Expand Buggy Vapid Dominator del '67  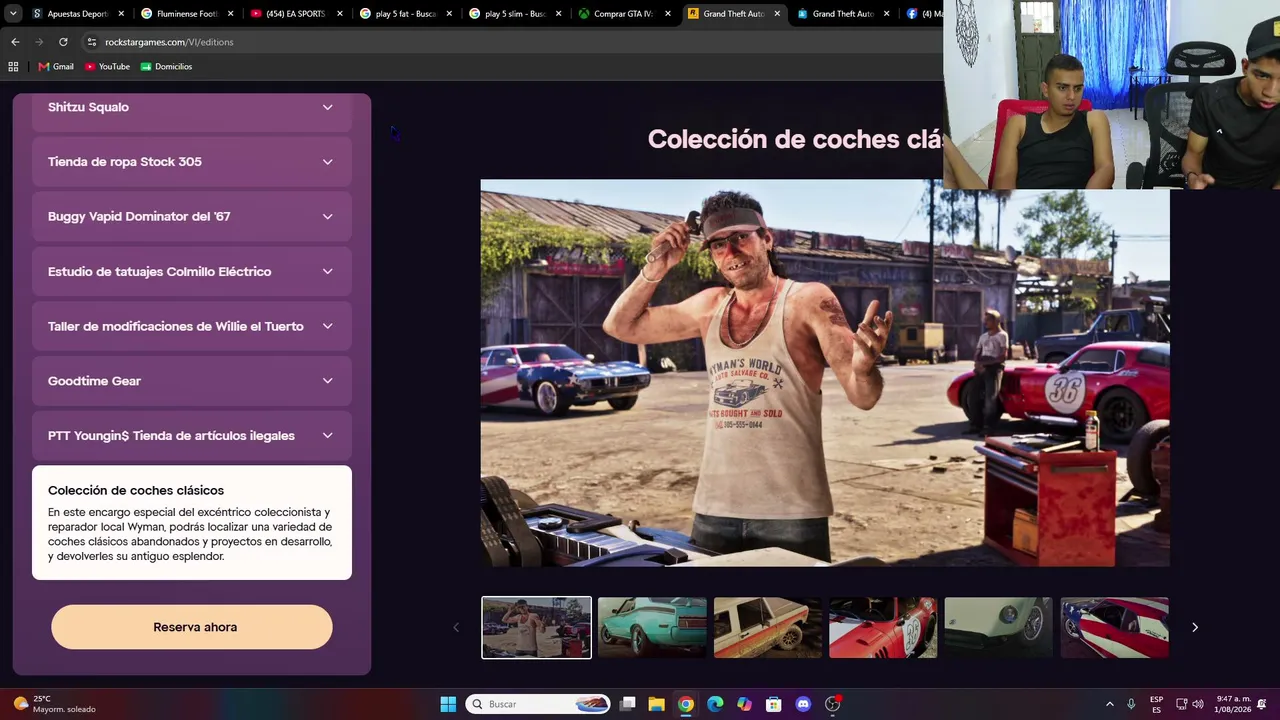[192, 217]
